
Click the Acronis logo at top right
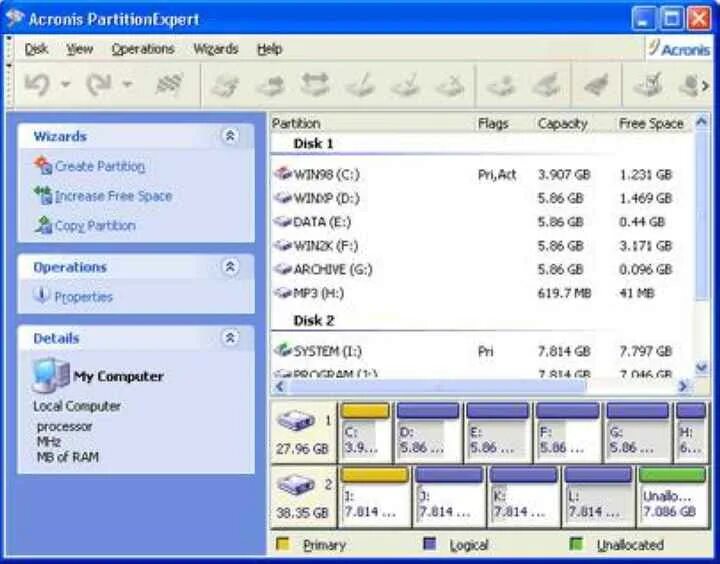tap(679, 48)
